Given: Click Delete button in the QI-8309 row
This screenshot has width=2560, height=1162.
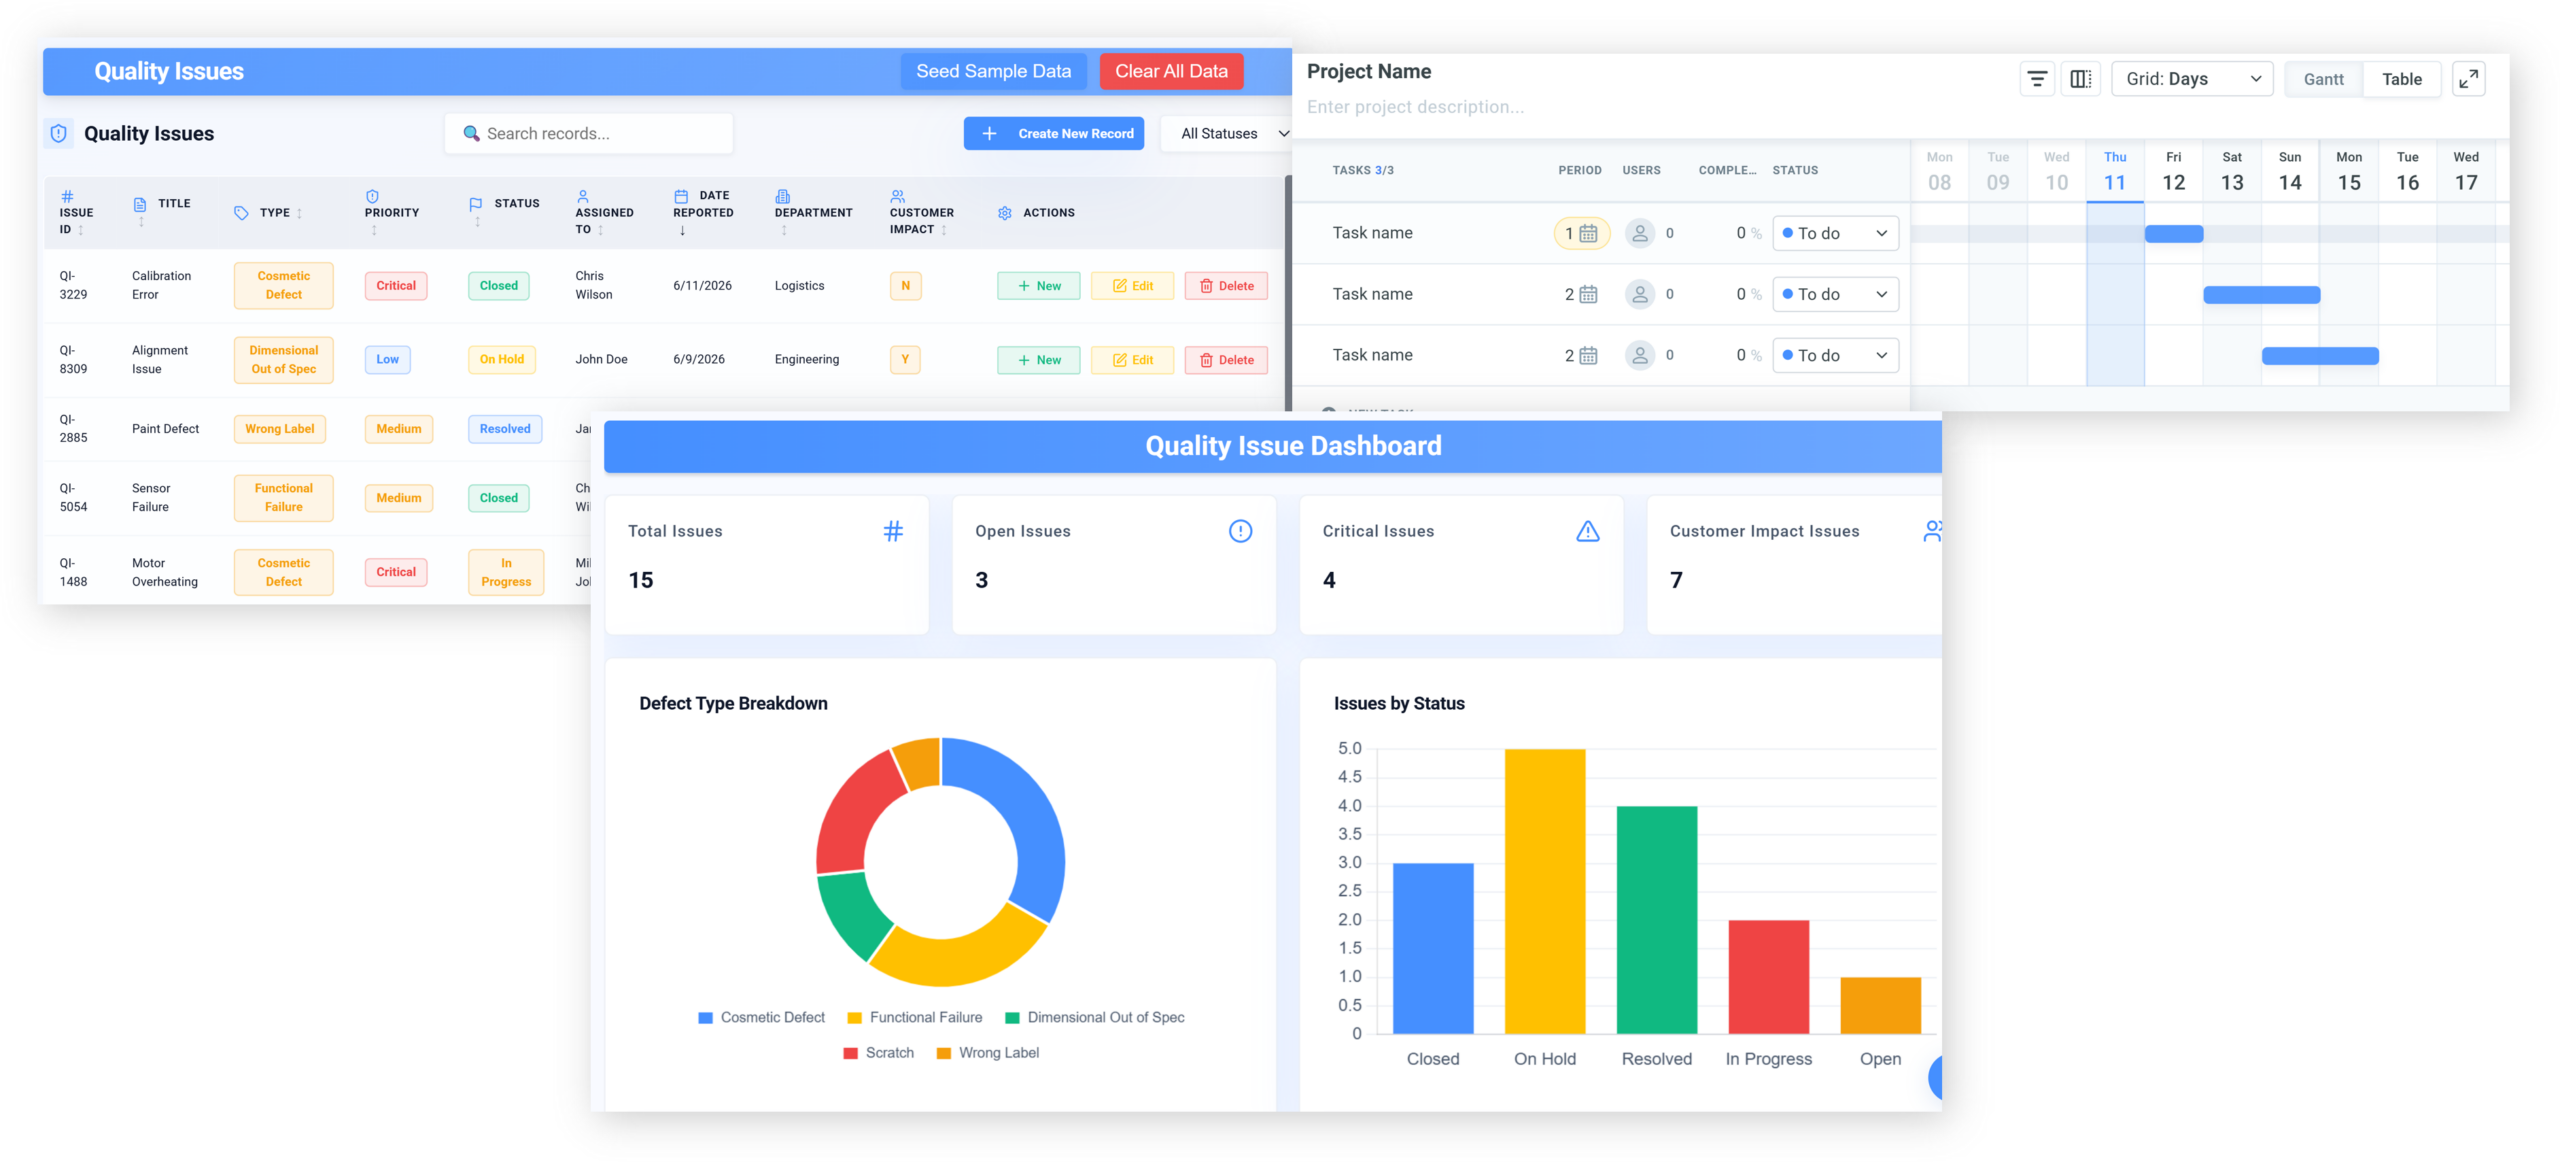Looking at the screenshot, I should (1226, 360).
